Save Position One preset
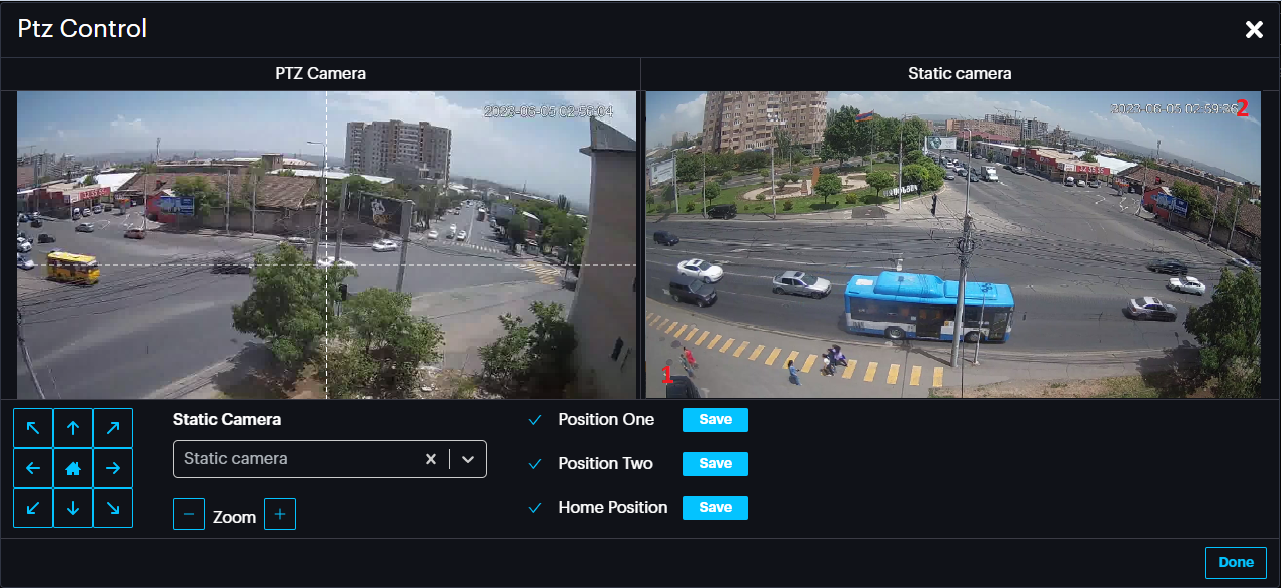The height and width of the screenshot is (588, 1282). coord(715,420)
